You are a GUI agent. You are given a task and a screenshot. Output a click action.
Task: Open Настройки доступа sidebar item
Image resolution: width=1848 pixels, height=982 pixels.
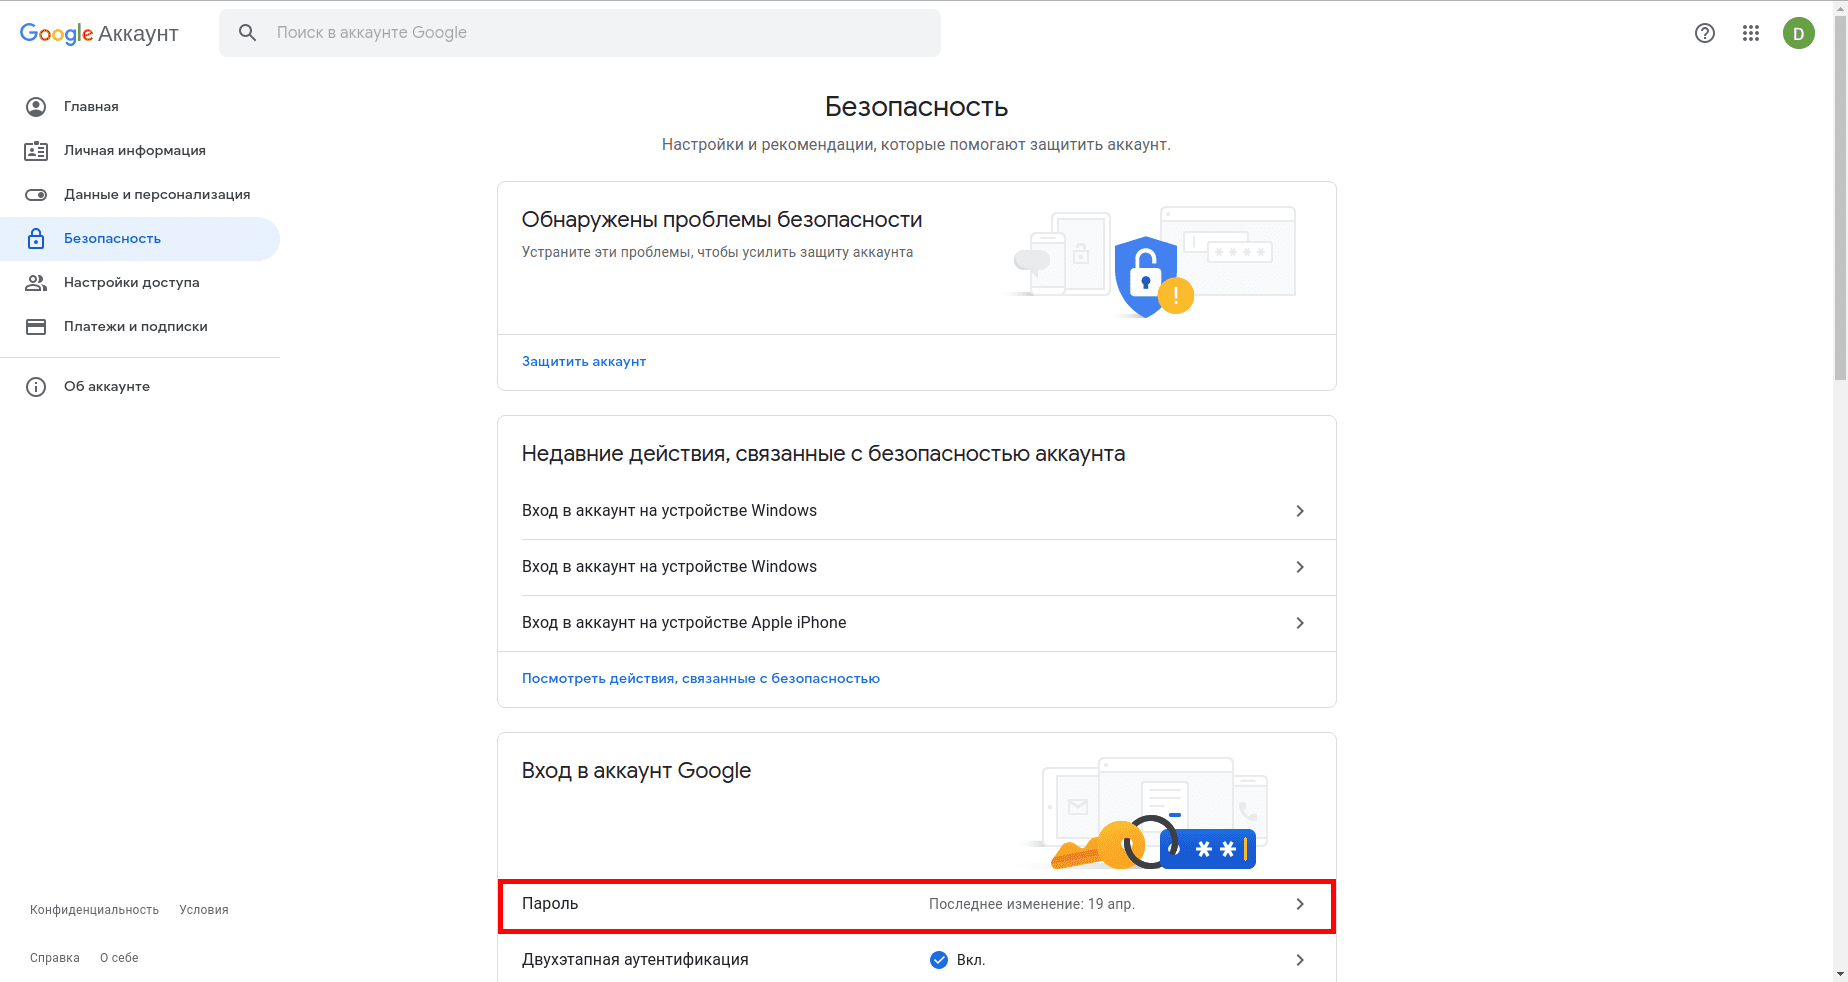[x=131, y=283]
